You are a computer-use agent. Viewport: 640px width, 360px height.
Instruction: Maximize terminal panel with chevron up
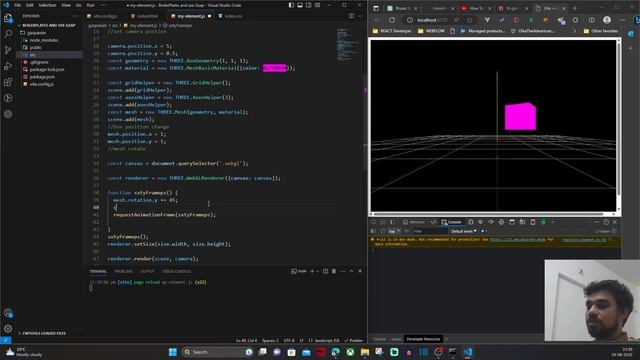[x=351, y=271]
